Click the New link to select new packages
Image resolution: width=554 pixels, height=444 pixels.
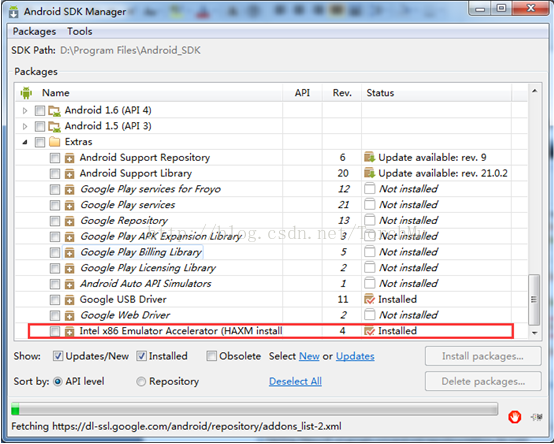point(309,356)
